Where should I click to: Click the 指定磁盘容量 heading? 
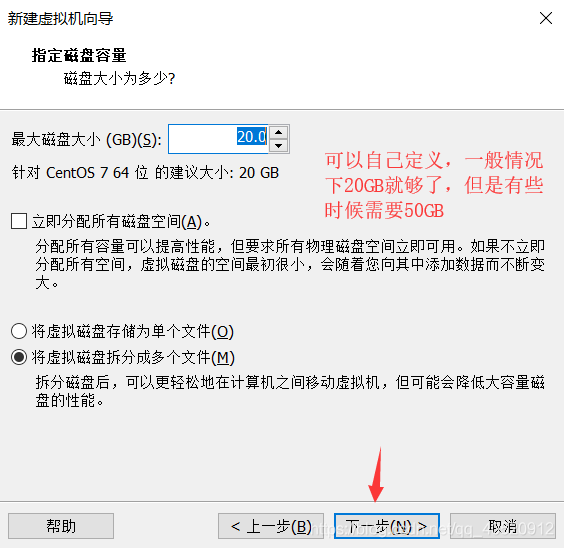click(79, 55)
